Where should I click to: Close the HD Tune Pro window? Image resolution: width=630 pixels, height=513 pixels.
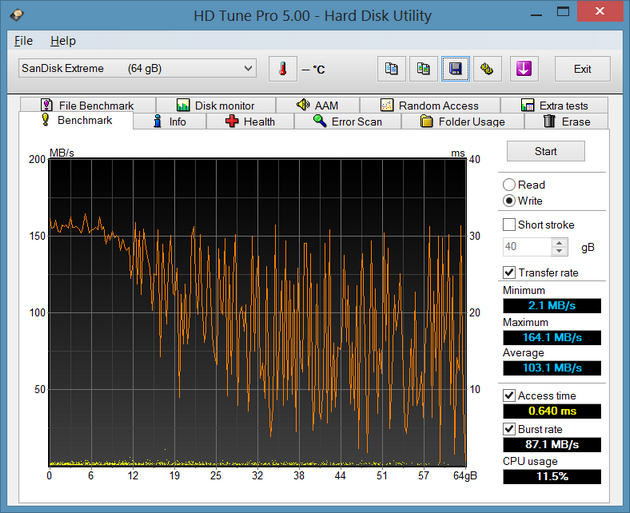(600, 11)
